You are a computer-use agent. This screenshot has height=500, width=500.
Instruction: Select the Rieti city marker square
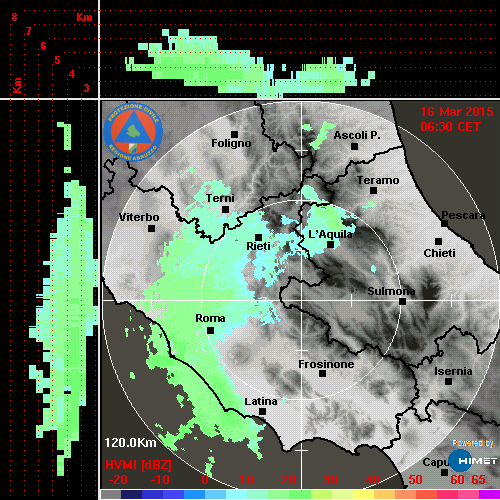coord(258,237)
